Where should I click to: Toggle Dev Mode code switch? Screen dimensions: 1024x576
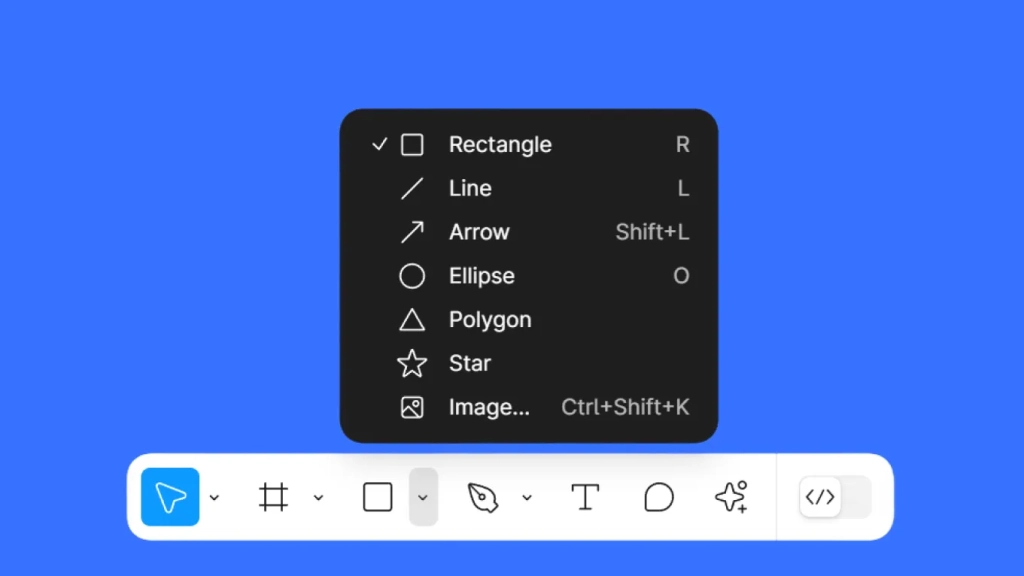(835, 497)
